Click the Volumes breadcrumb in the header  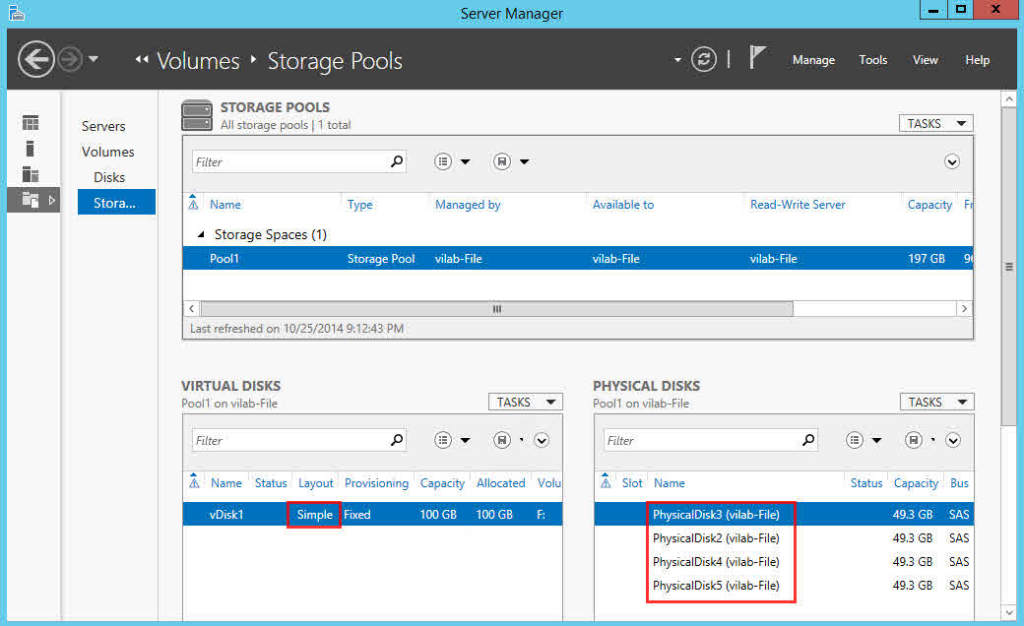[x=198, y=61]
